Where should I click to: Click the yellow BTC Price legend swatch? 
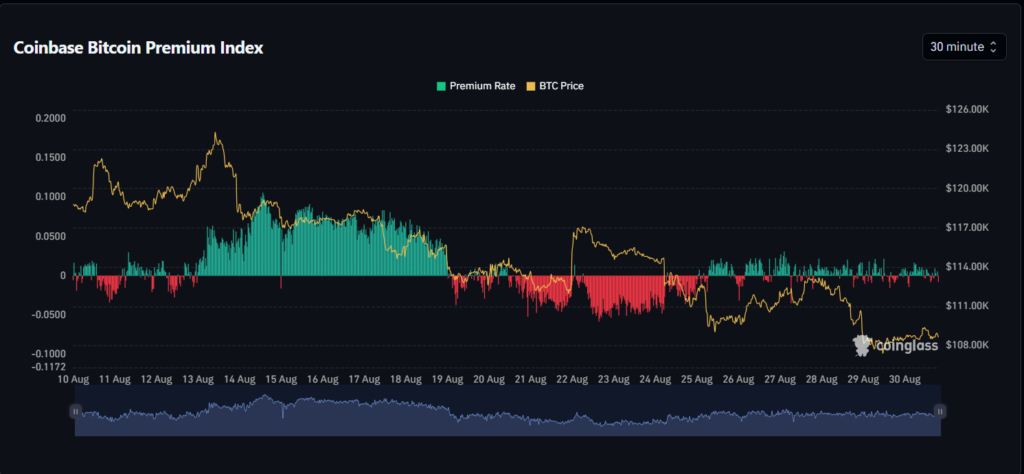pos(530,86)
